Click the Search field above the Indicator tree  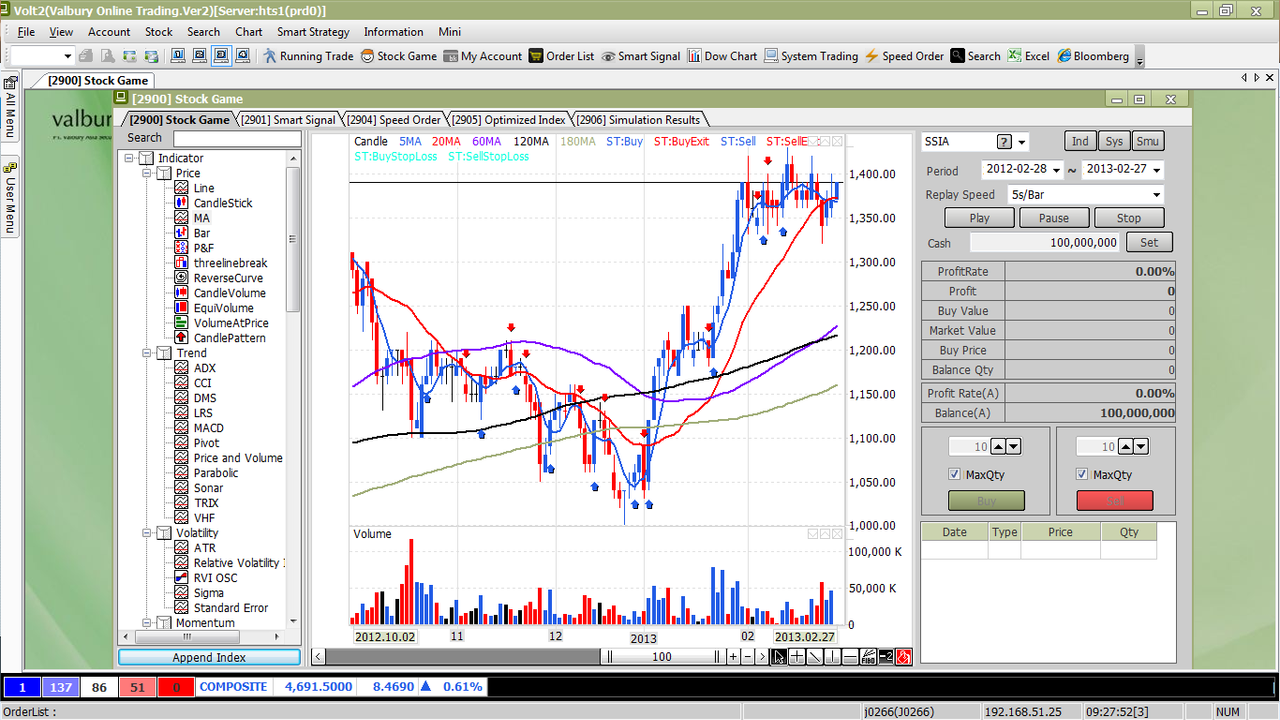point(237,138)
